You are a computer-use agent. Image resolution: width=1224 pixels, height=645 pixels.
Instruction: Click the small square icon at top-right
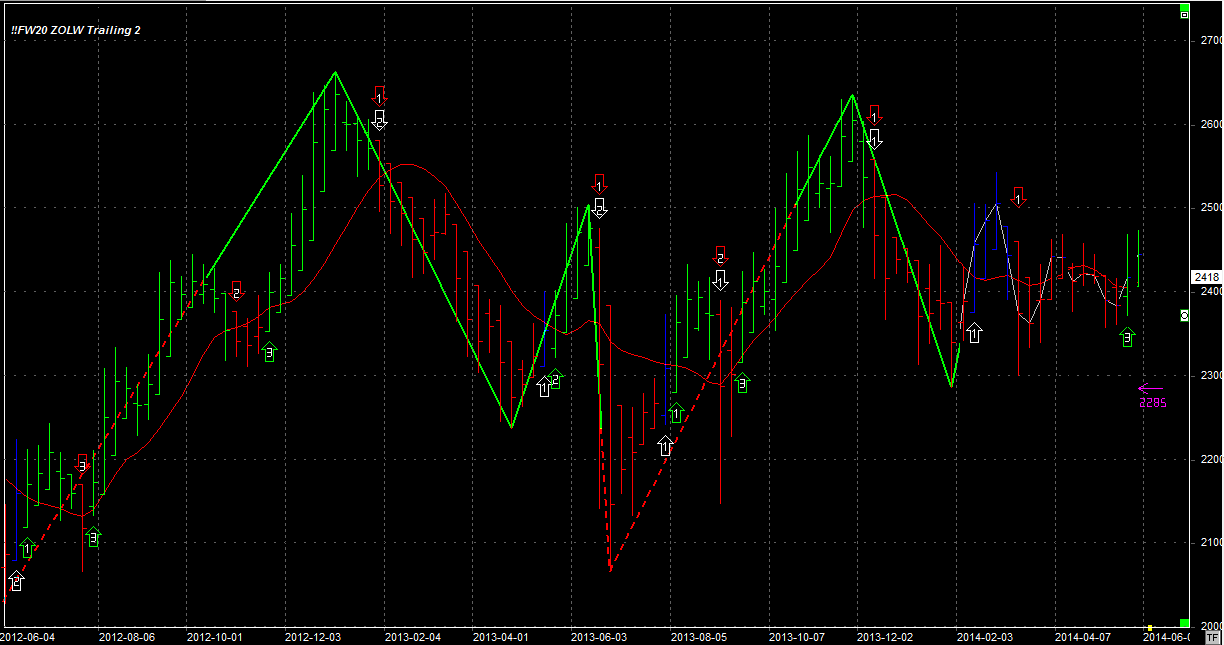(x=1185, y=15)
